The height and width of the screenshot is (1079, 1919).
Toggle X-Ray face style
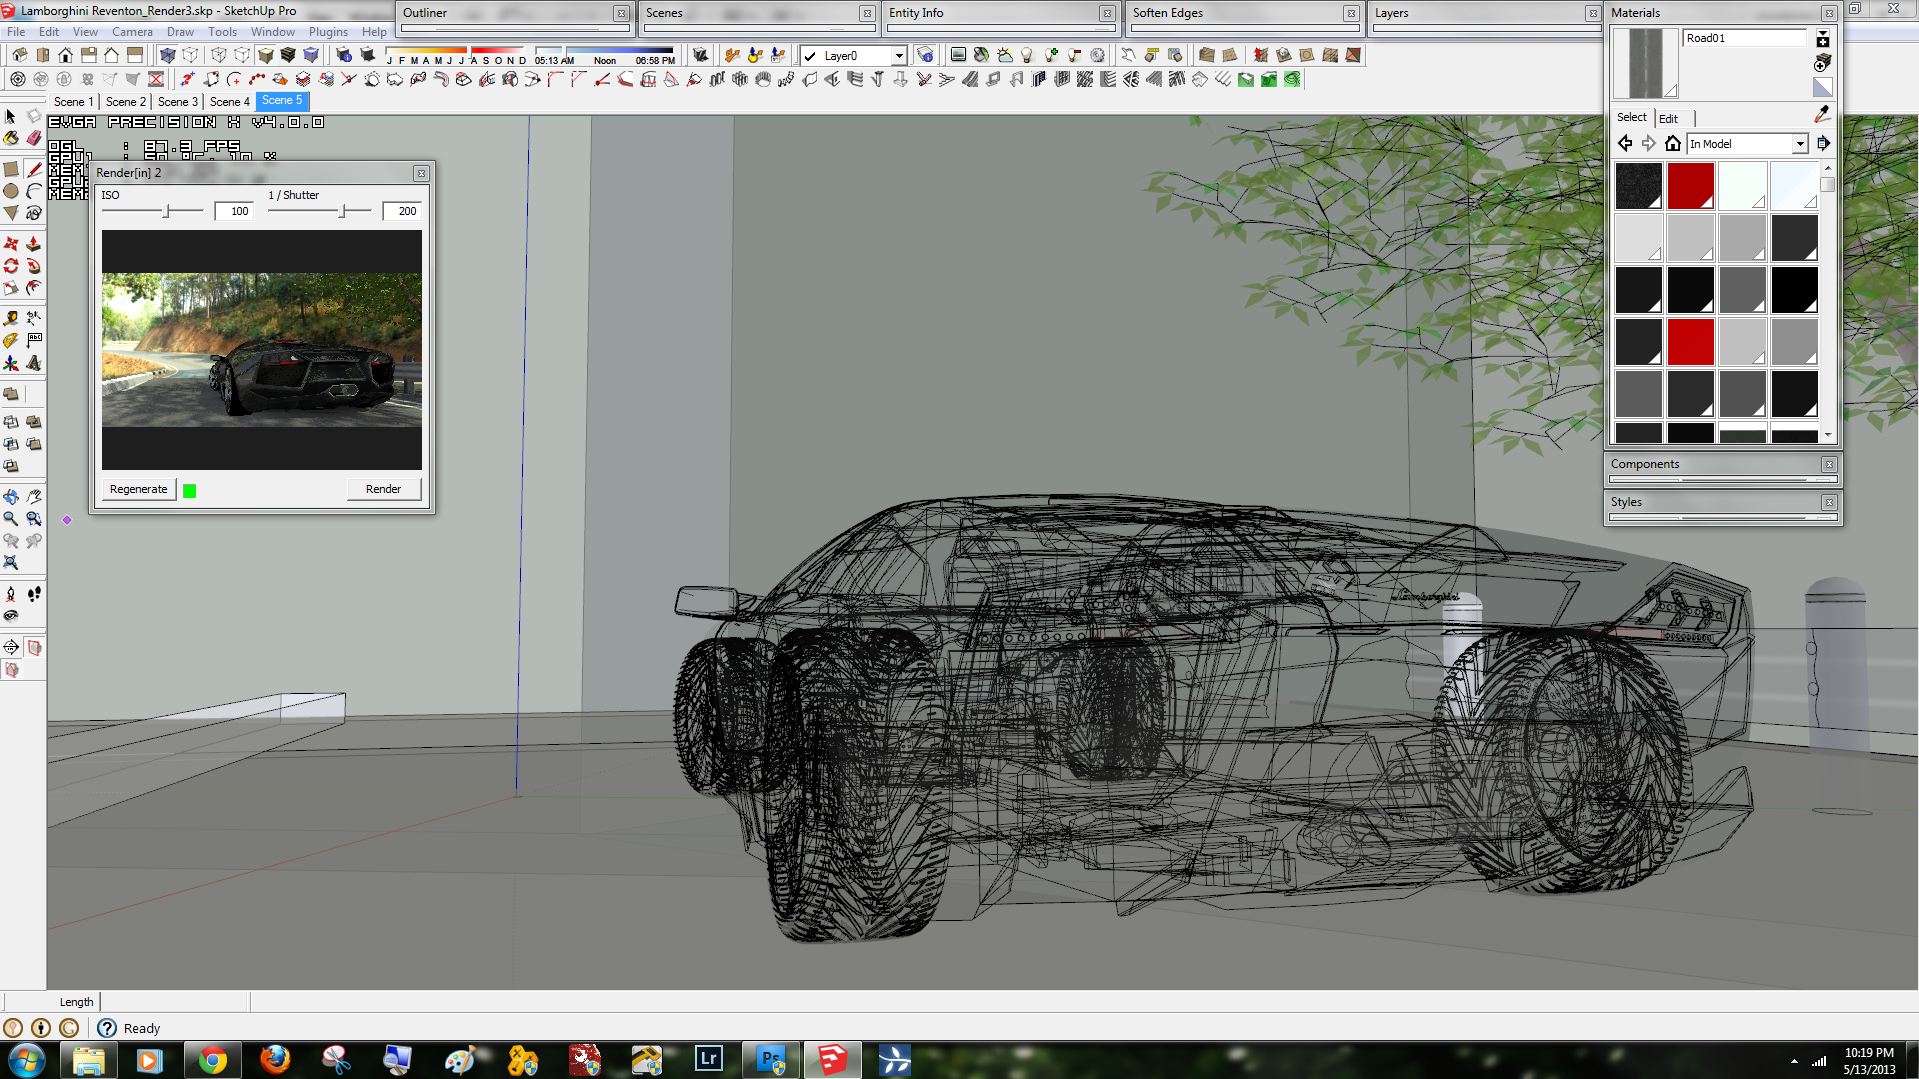(168, 56)
